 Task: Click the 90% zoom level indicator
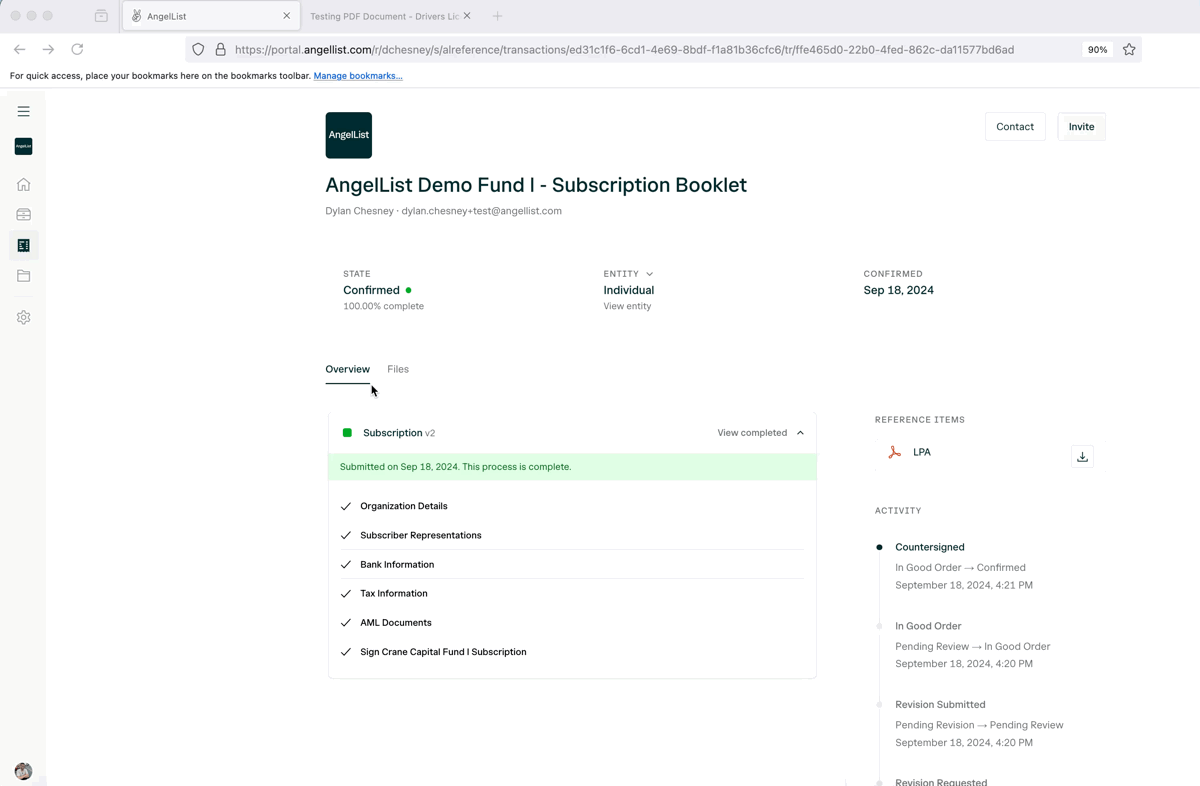pyautogui.click(x=1097, y=49)
